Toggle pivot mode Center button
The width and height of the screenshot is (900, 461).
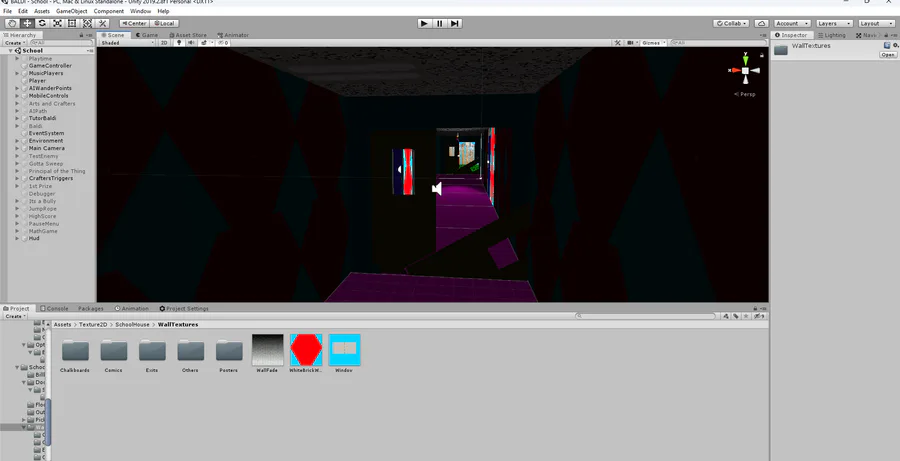[x=135, y=24]
